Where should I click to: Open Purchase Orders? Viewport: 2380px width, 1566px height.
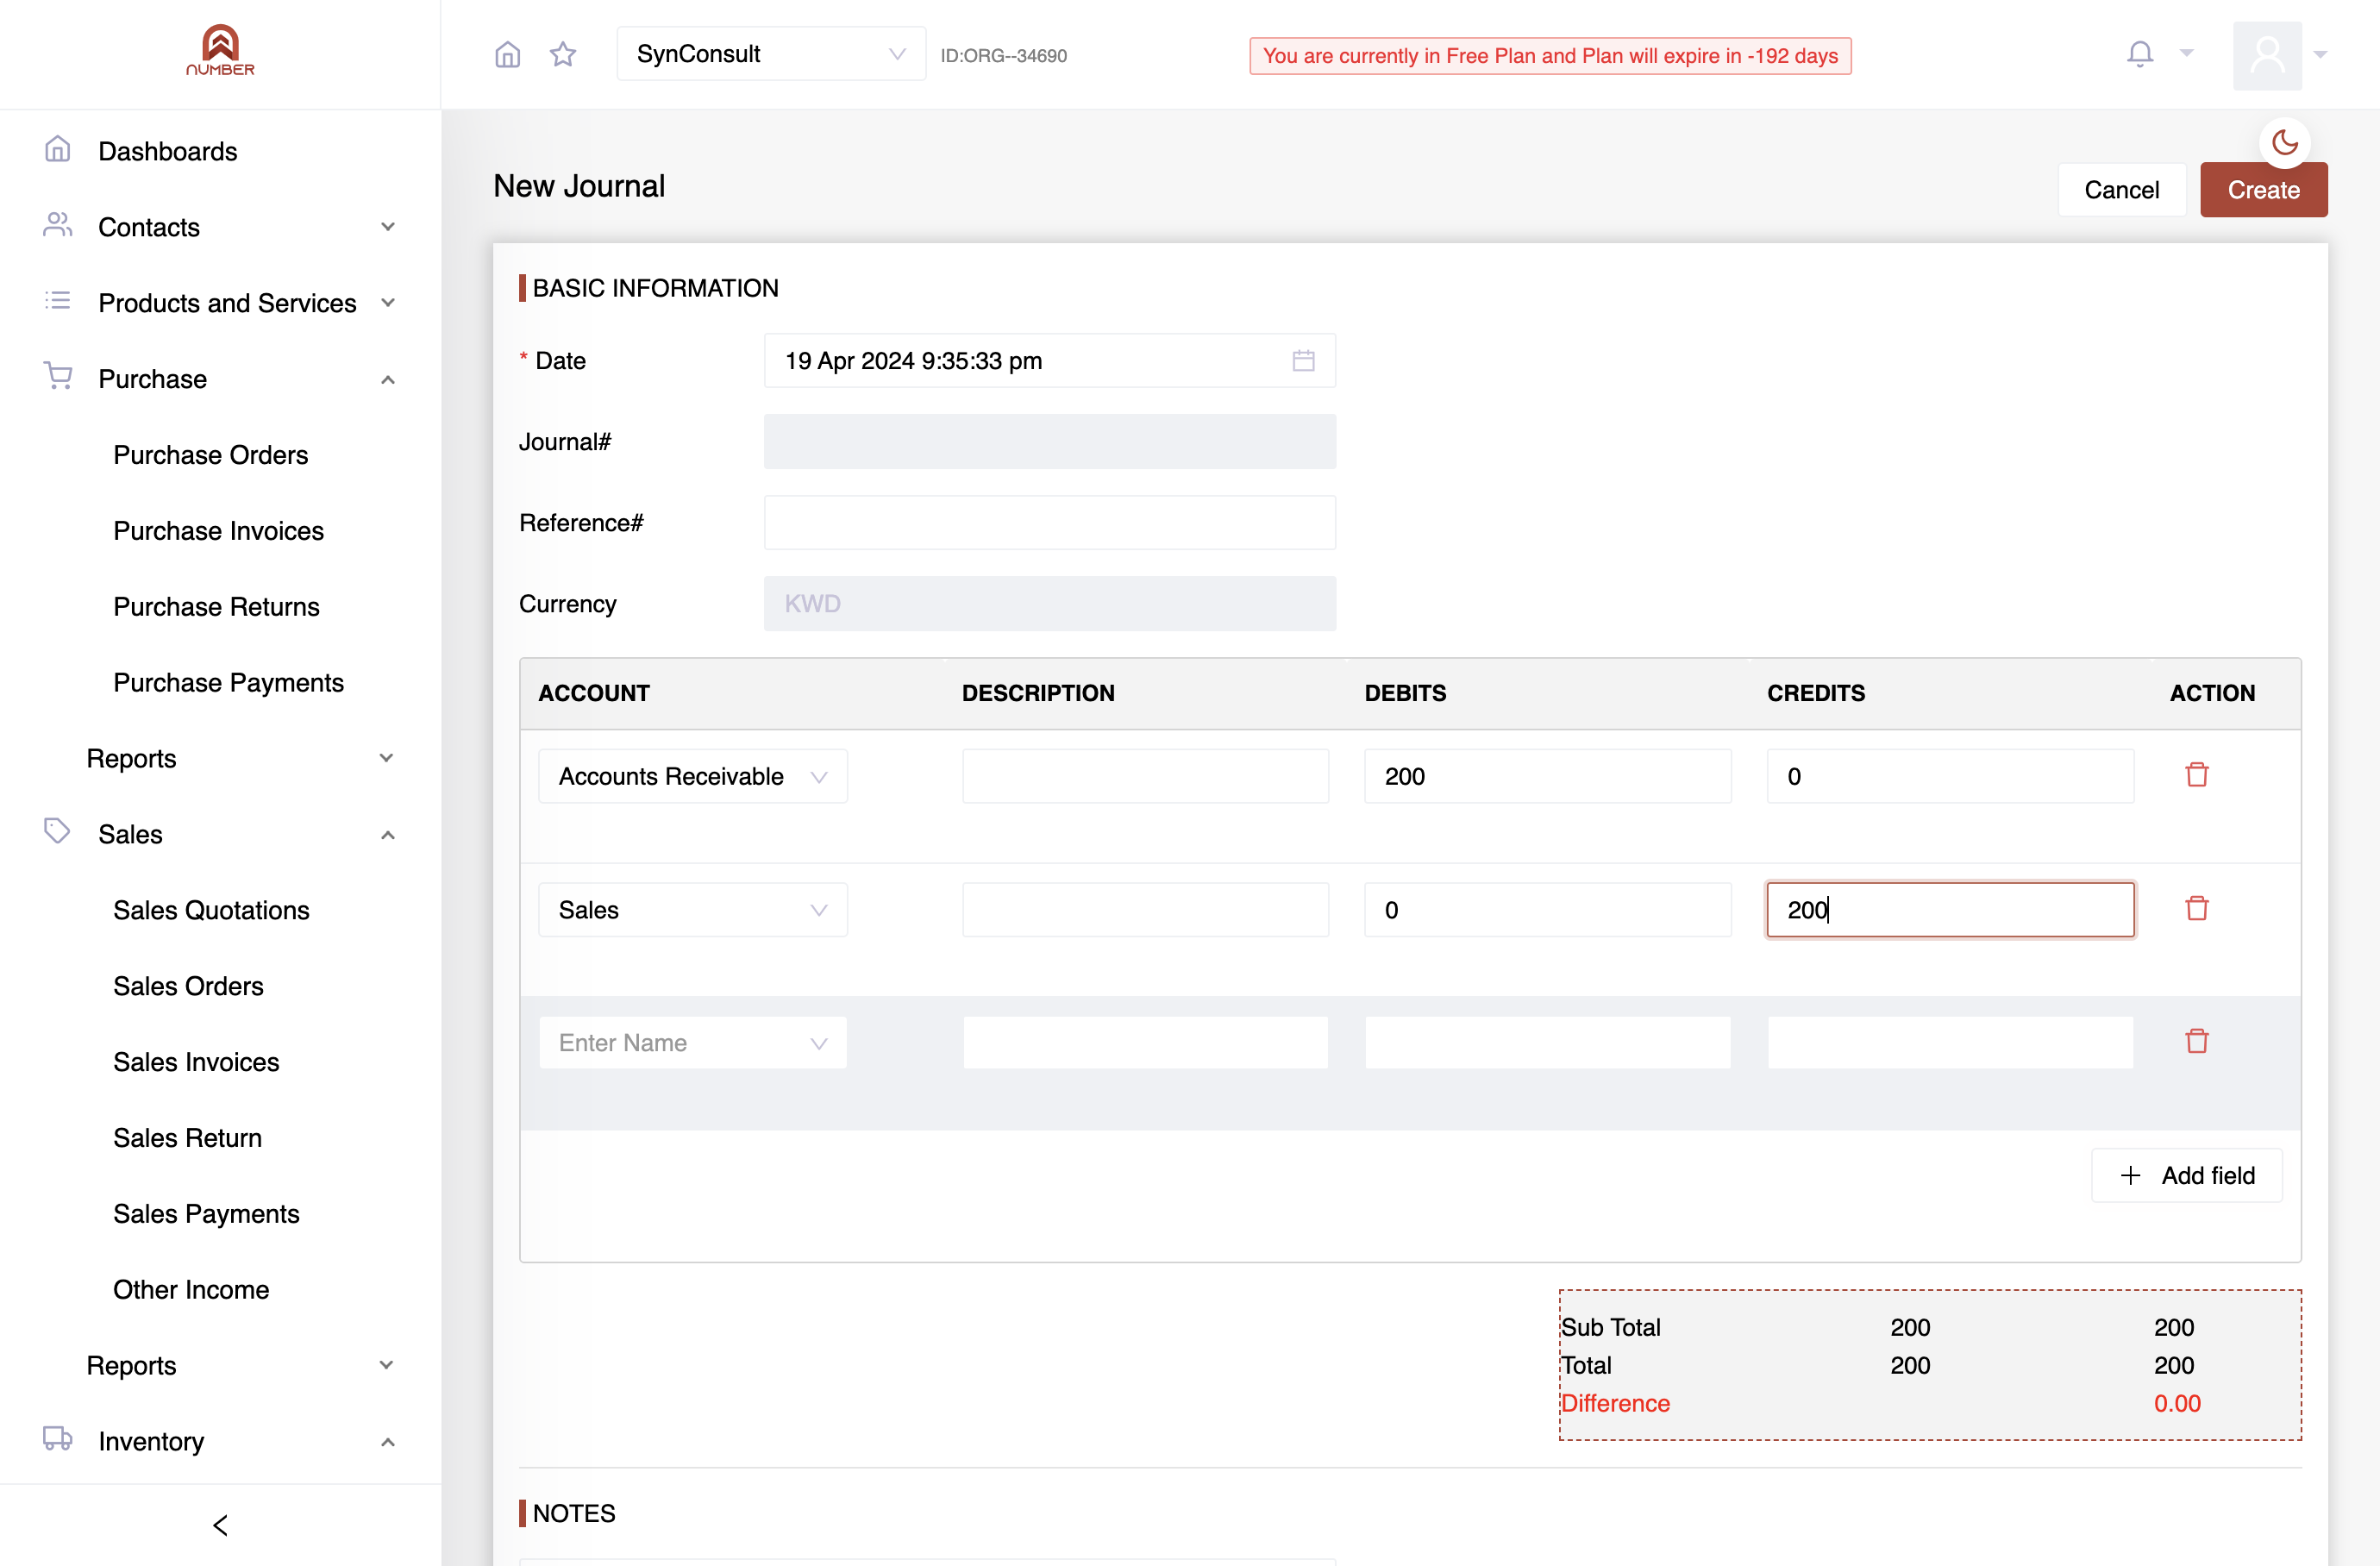point(210,455)
